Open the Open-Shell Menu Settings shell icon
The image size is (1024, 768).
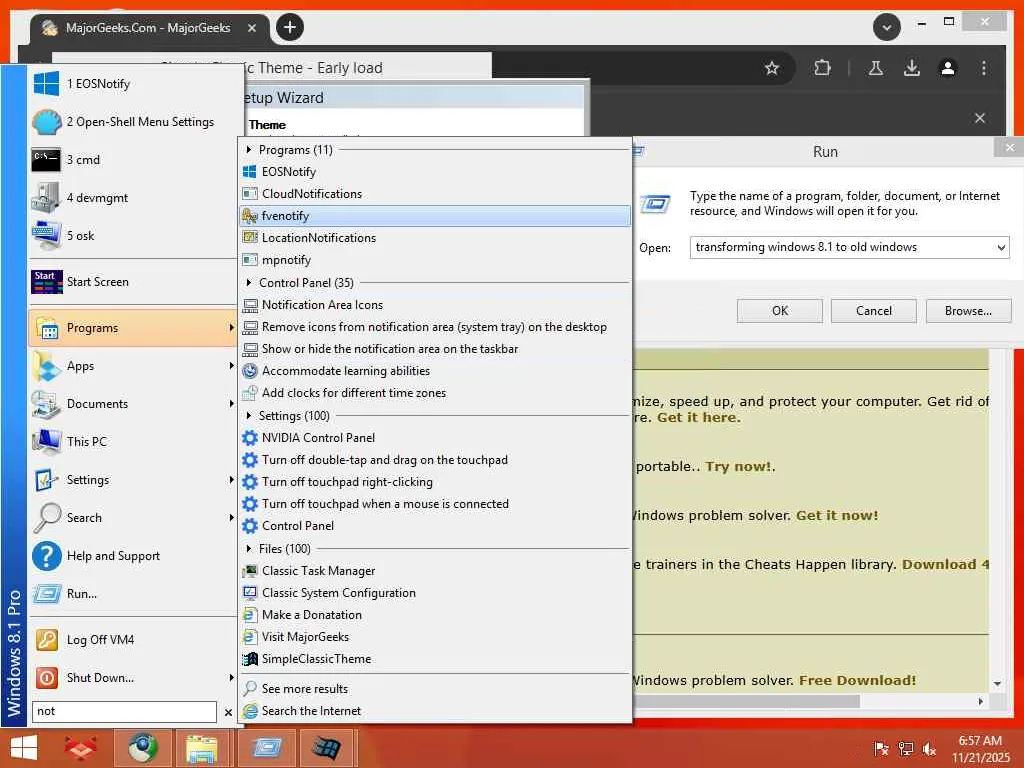click(47, 121)
